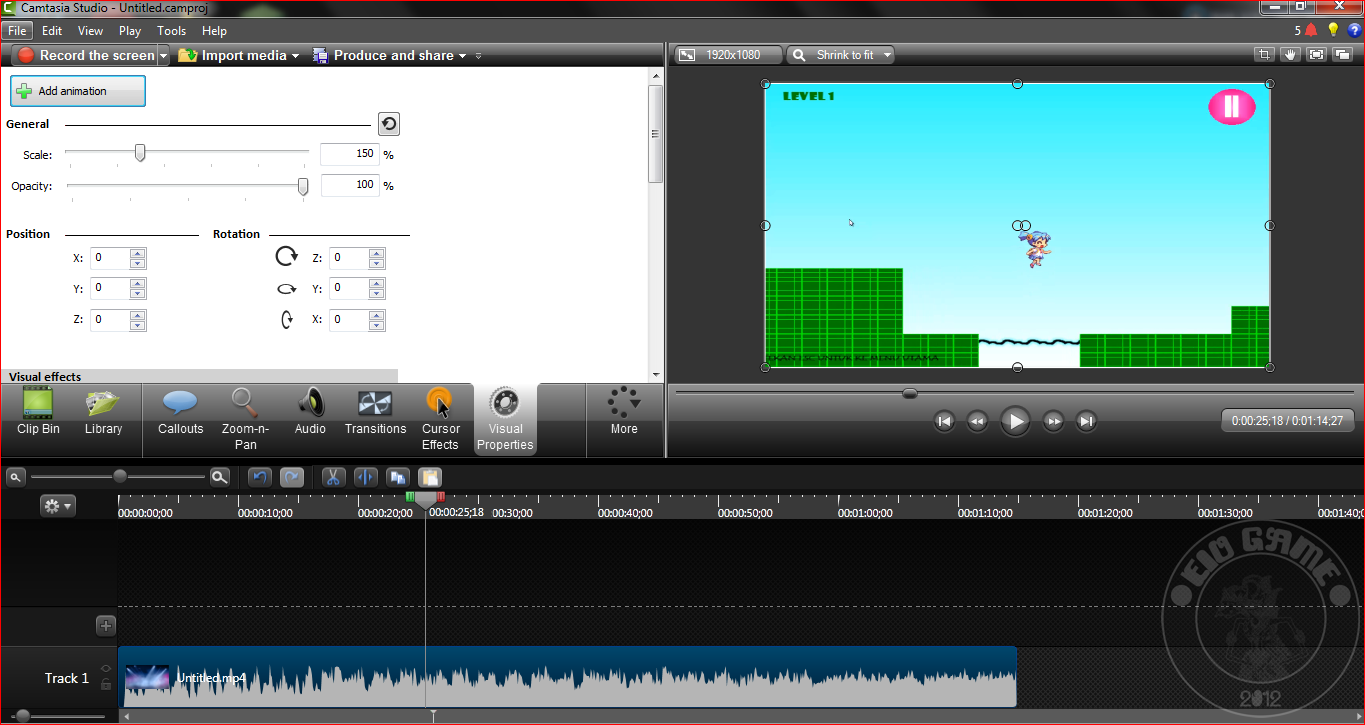Jump to next clip
This screenshot has height=725, width=1365.
click(1086, 422)
